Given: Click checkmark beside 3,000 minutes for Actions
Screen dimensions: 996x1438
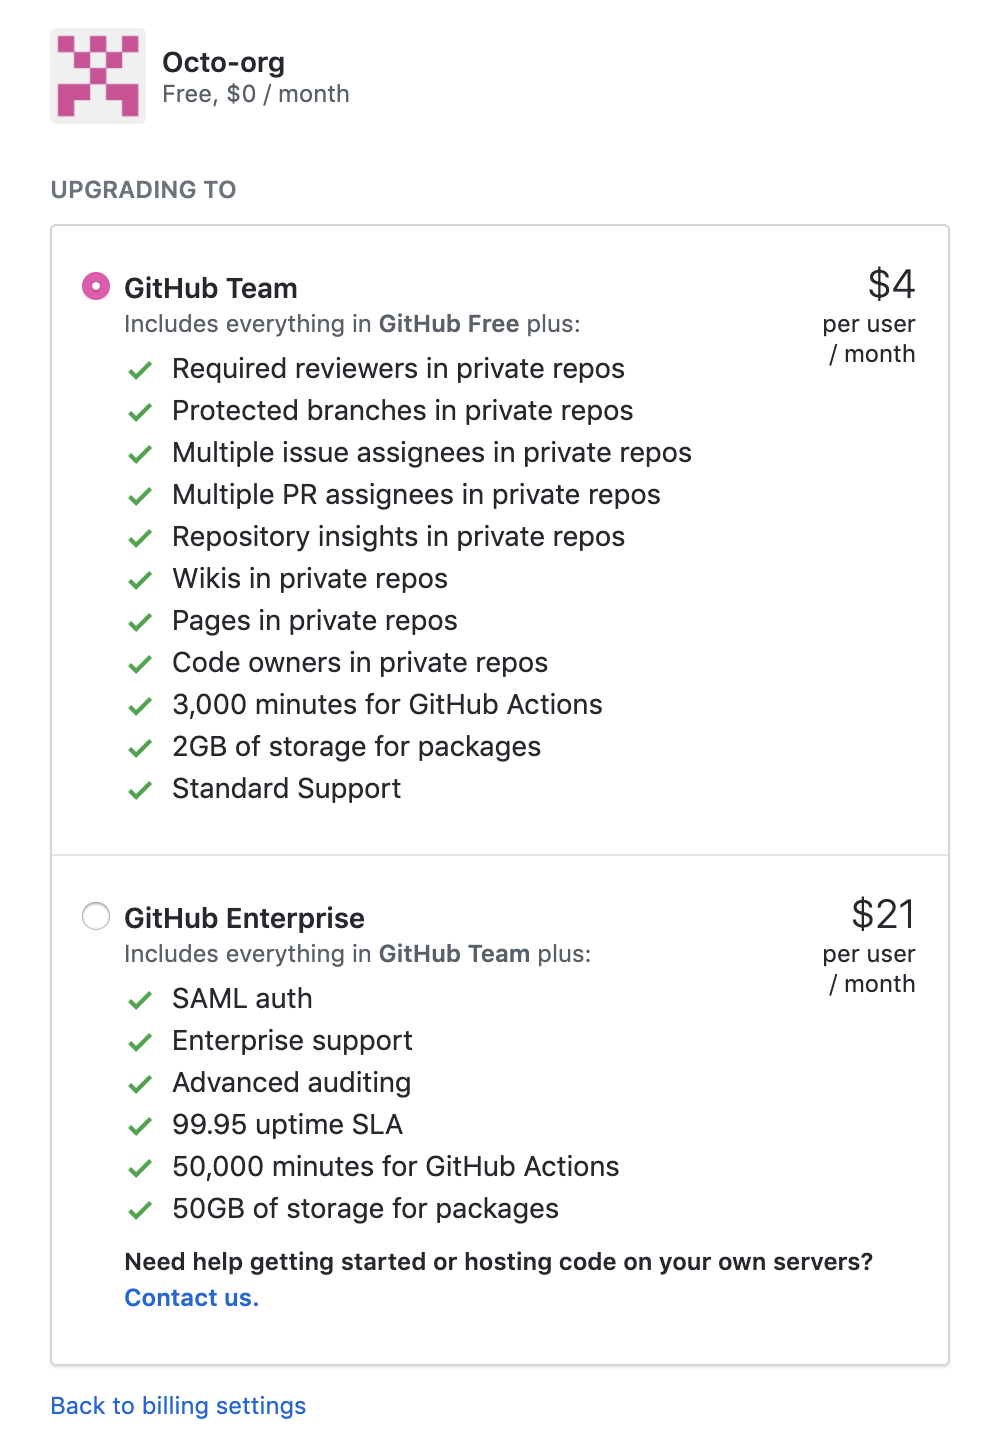Looking at the screenshot, I should click(x=140, y=706).
